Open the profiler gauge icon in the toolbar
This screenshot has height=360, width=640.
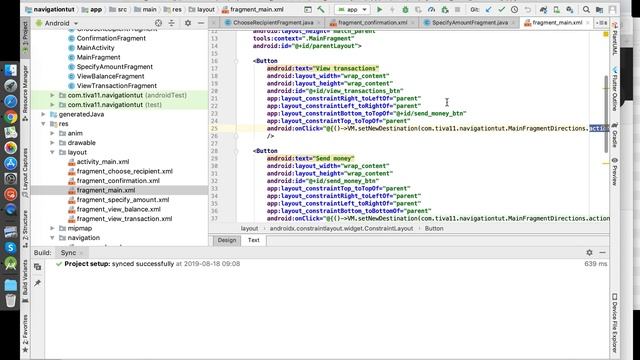431,9
